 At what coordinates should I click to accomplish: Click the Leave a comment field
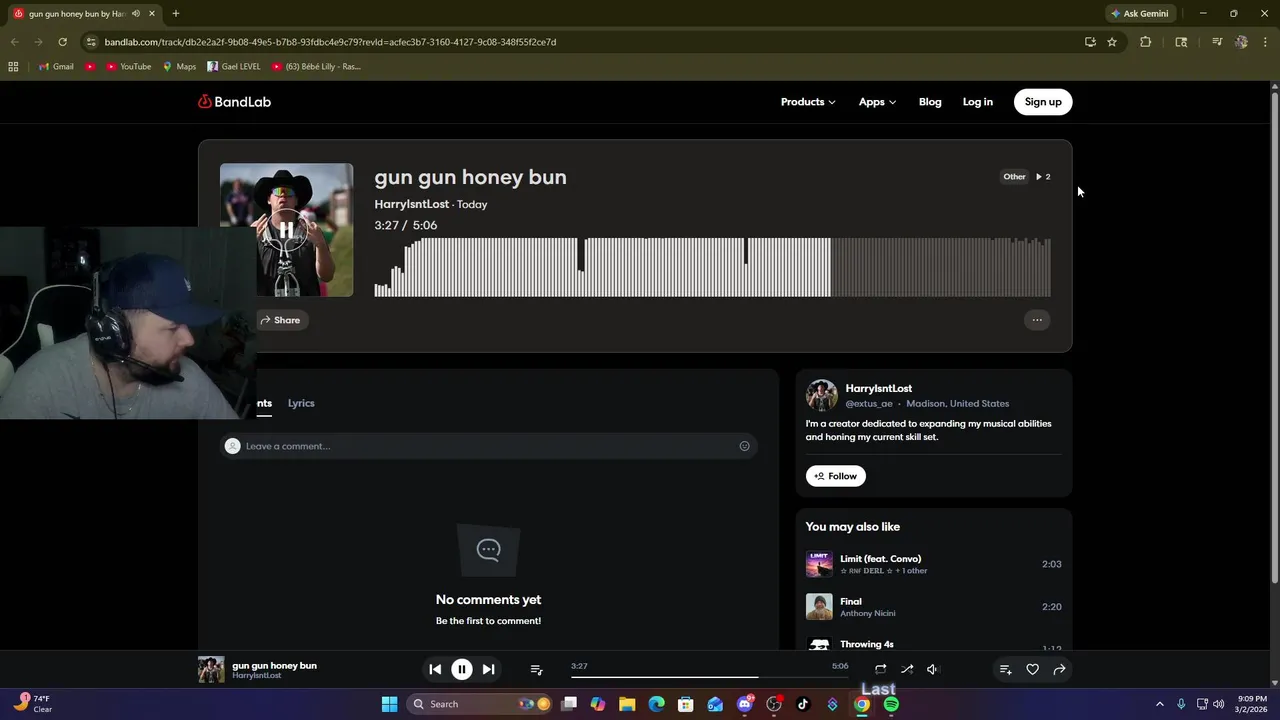pyautogui.click(x=488, y=446)
